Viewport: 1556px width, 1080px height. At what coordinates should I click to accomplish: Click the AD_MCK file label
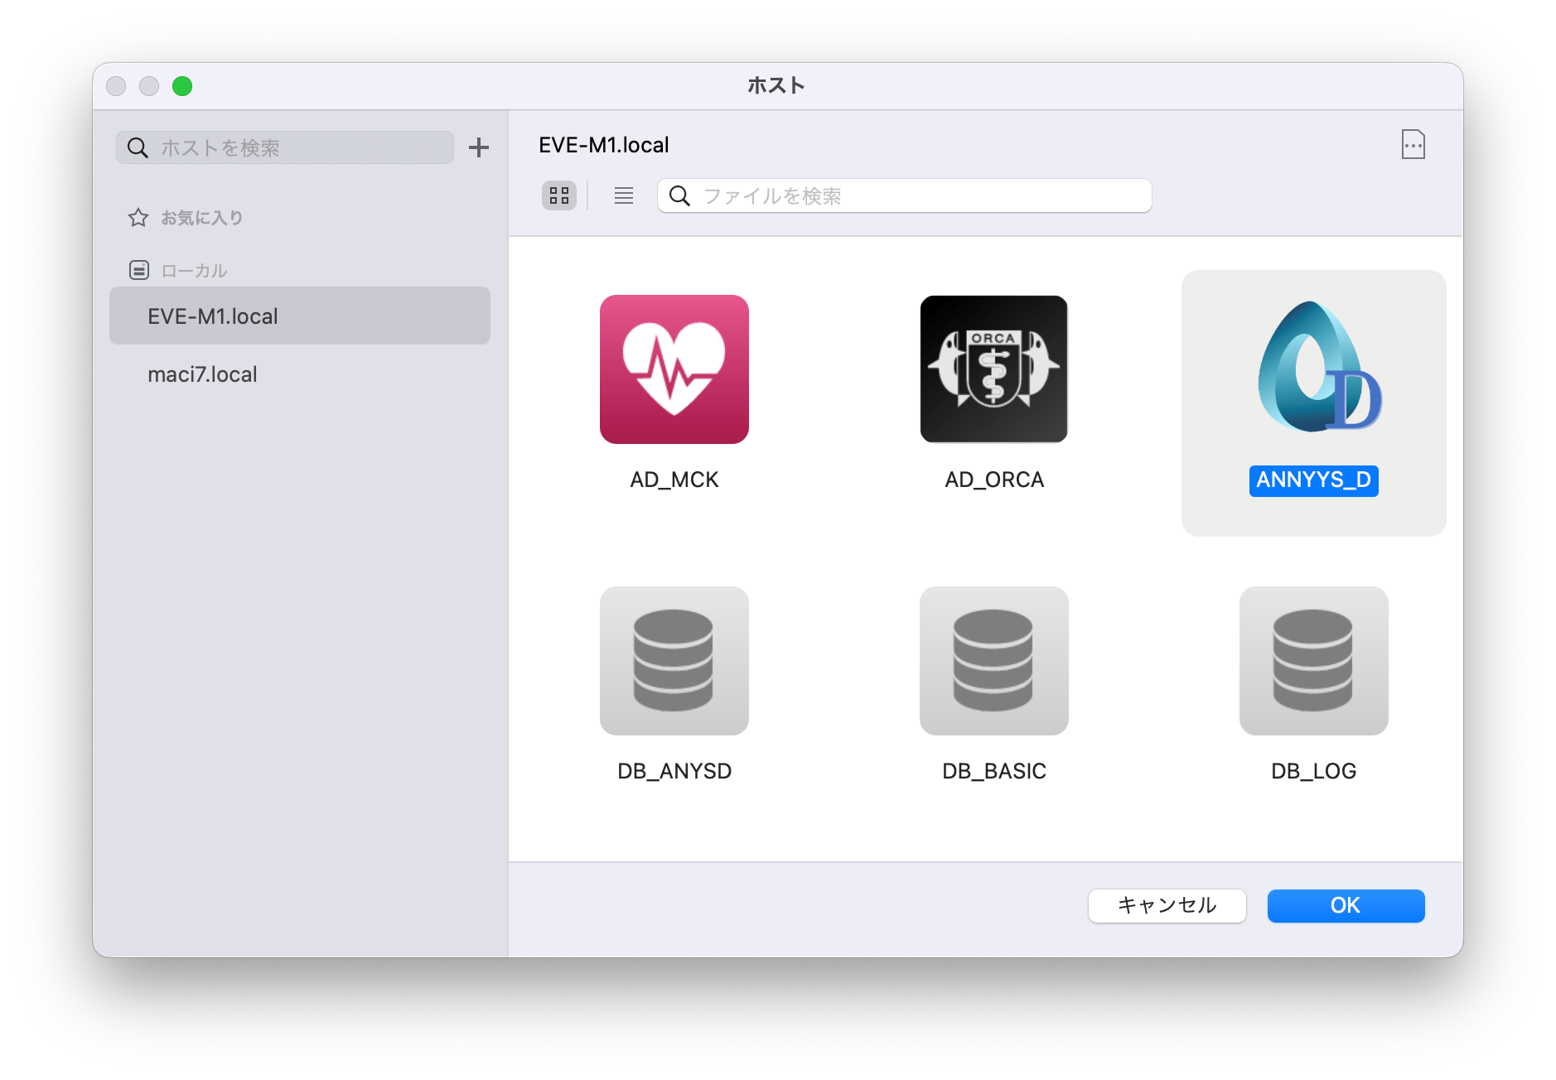point(674,480)
